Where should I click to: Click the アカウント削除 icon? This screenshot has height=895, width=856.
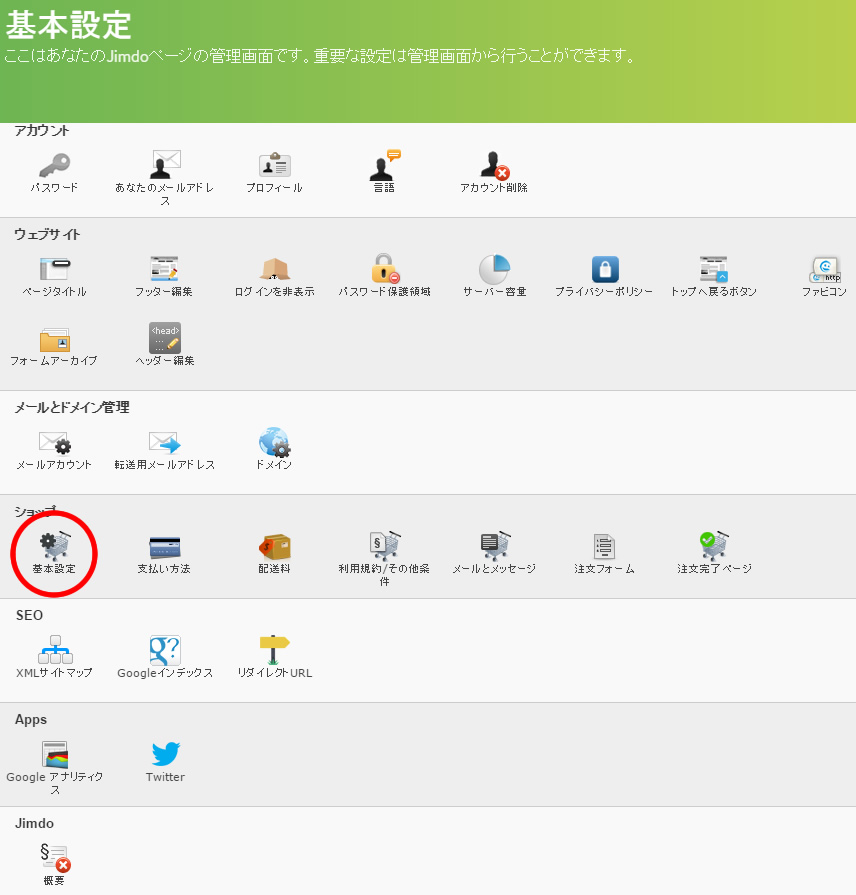(x=494, y=166)
